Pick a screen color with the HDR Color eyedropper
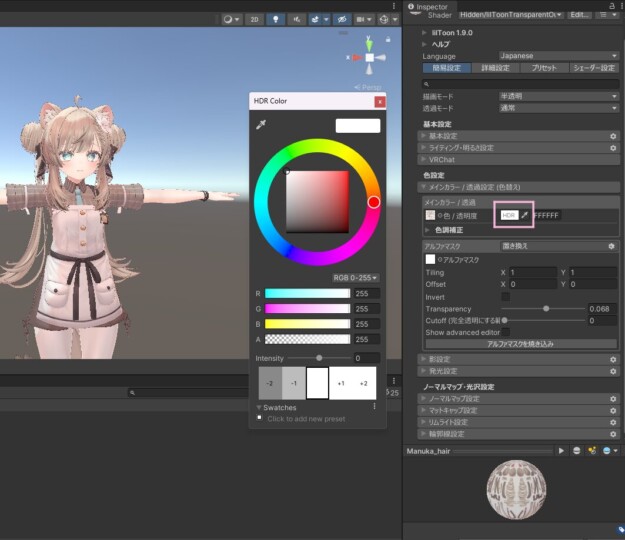The height and width of the screenshot is (540, 625). [261, 125]
